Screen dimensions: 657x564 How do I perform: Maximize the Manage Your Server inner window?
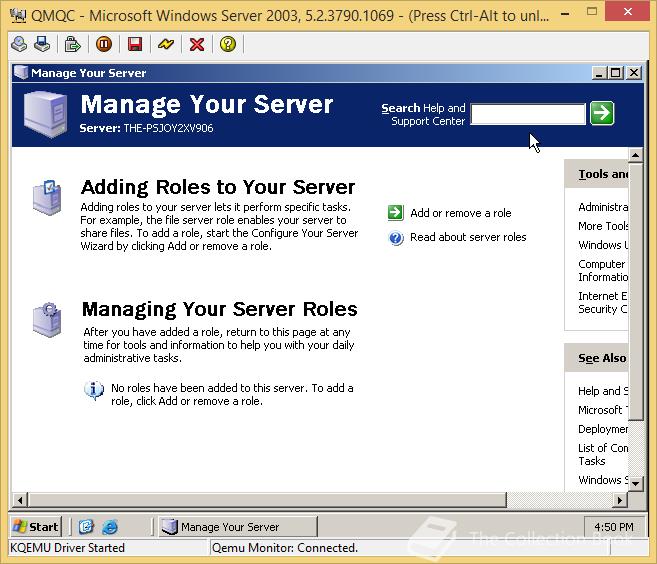click(x=616, y=73)
